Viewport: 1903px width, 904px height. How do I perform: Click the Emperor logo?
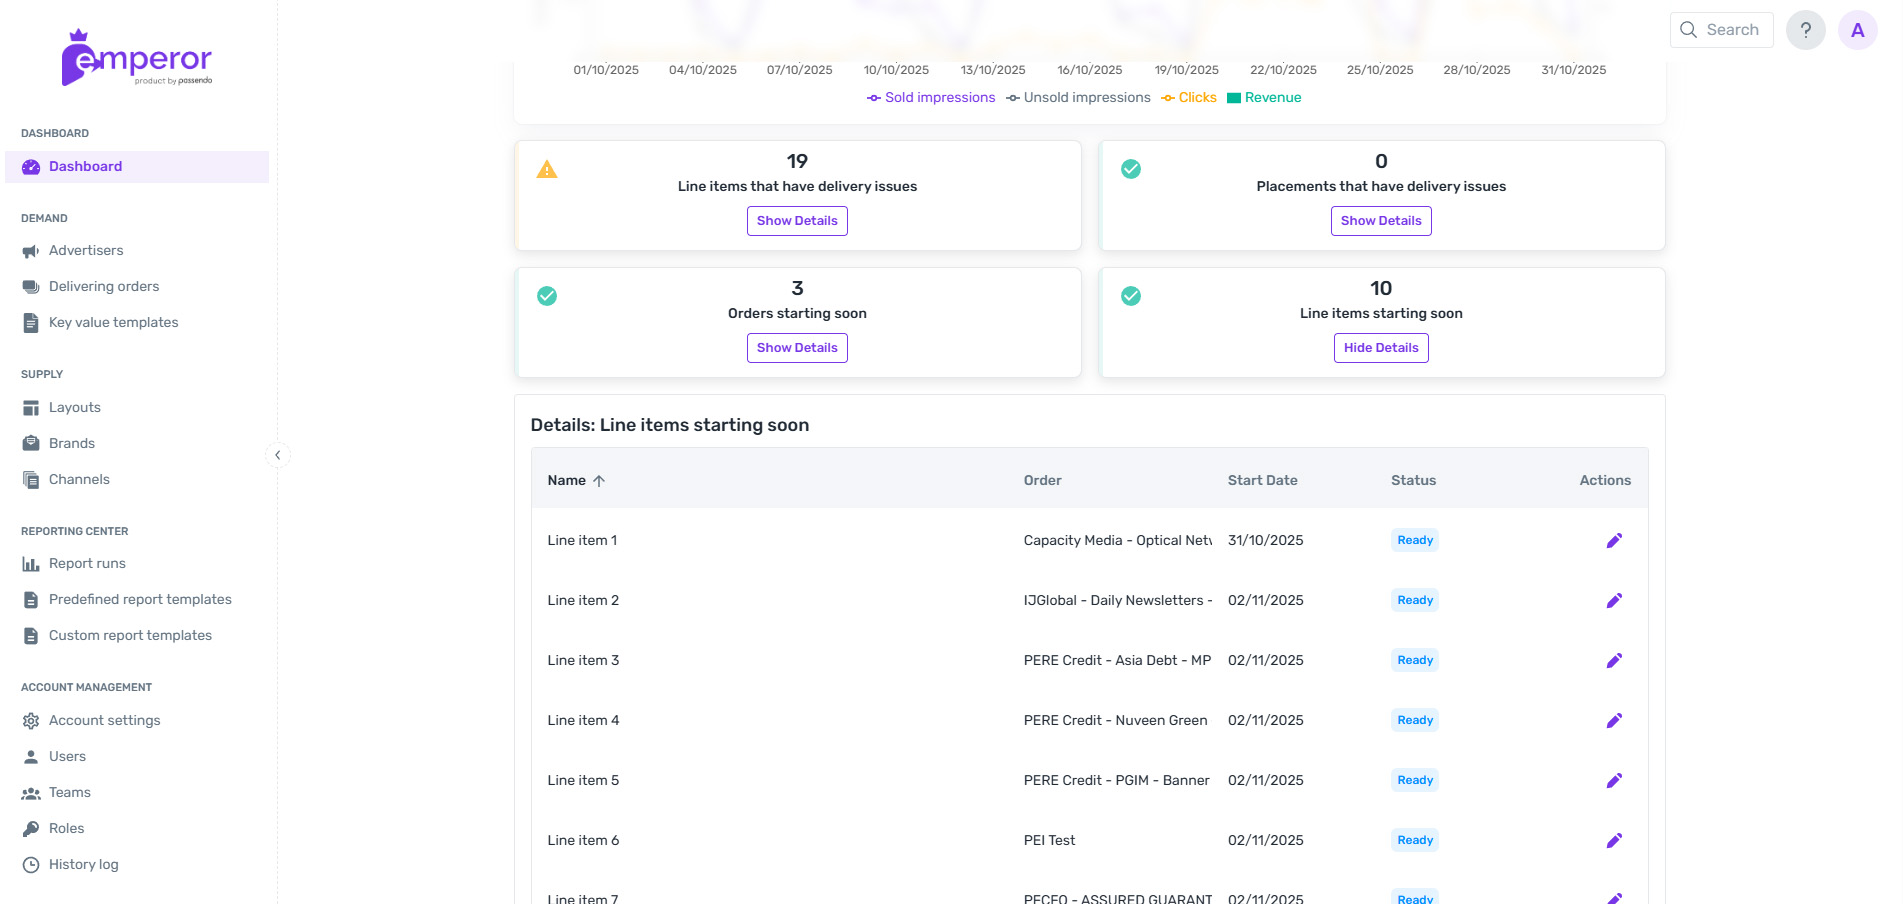(137, 58)
